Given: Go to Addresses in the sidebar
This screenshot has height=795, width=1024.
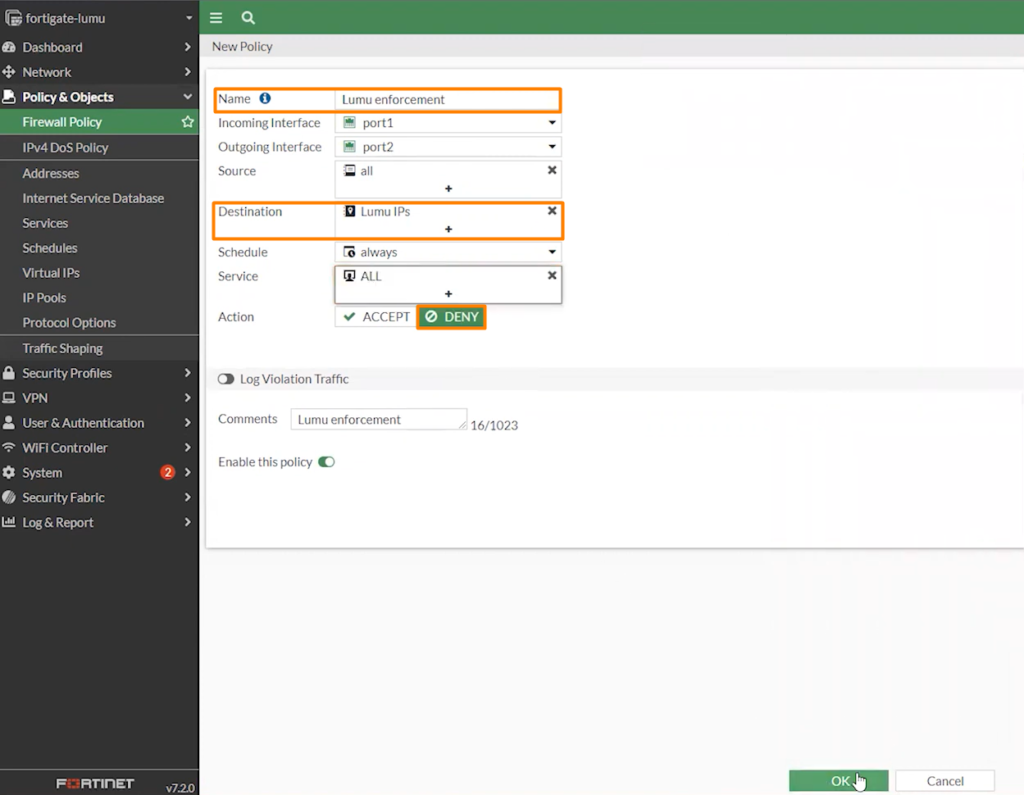Looking at the screenshot, I should point(51,173).
